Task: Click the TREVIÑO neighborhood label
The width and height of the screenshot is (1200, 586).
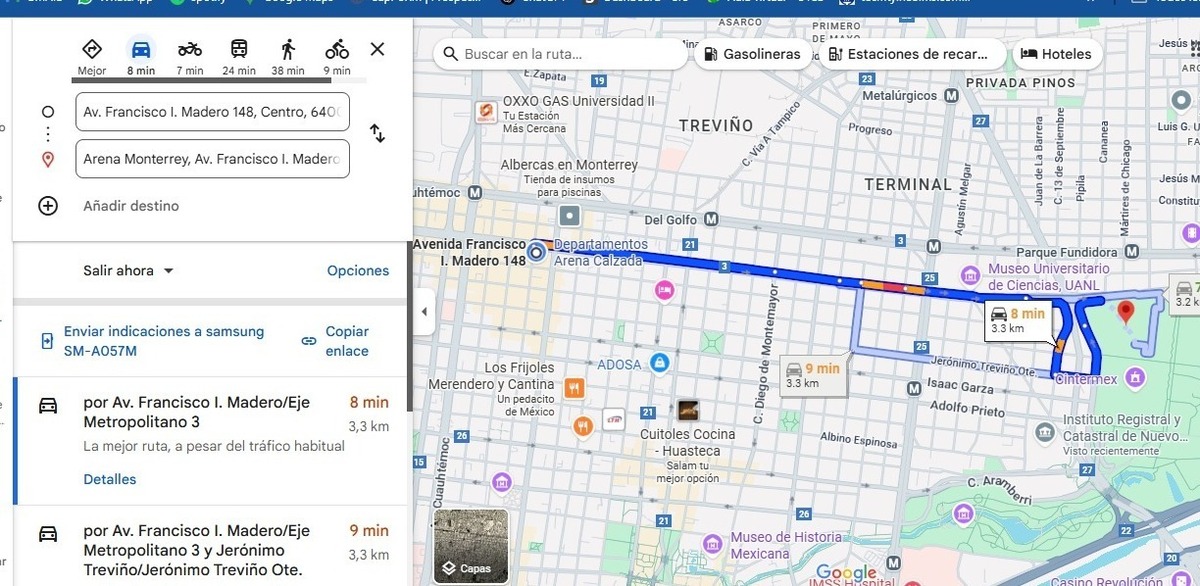Action: point(715,125)
